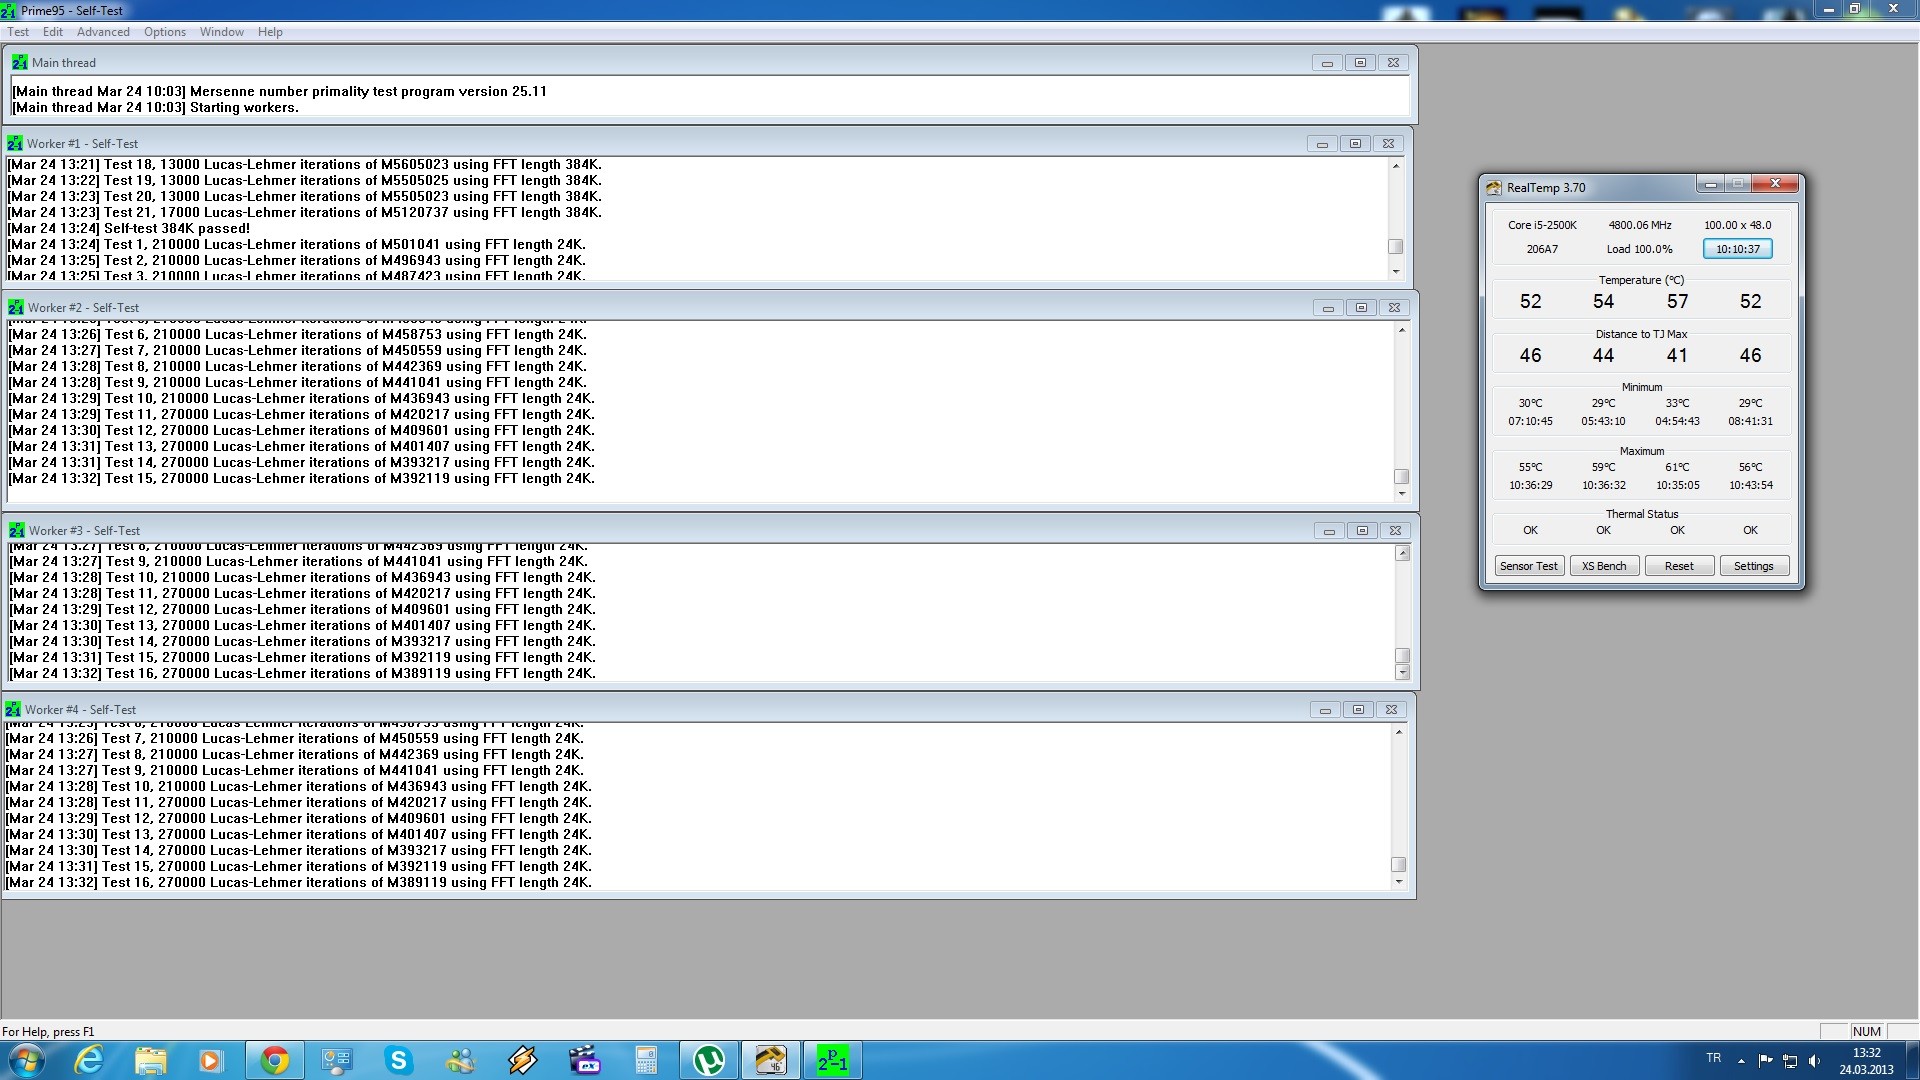Open the Test menu in Prime95
The height and width of the screenshot is (1080, 1920).
pyautogui.click(x=18, y=32)
